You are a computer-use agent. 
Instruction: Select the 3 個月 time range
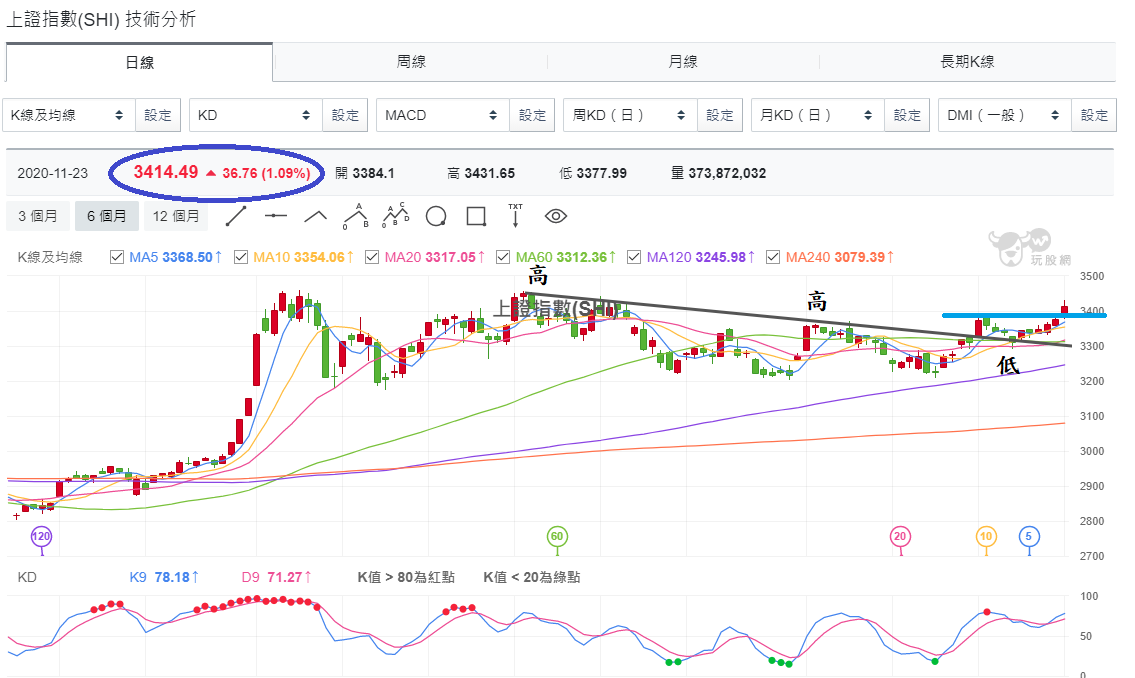(38, 216)
